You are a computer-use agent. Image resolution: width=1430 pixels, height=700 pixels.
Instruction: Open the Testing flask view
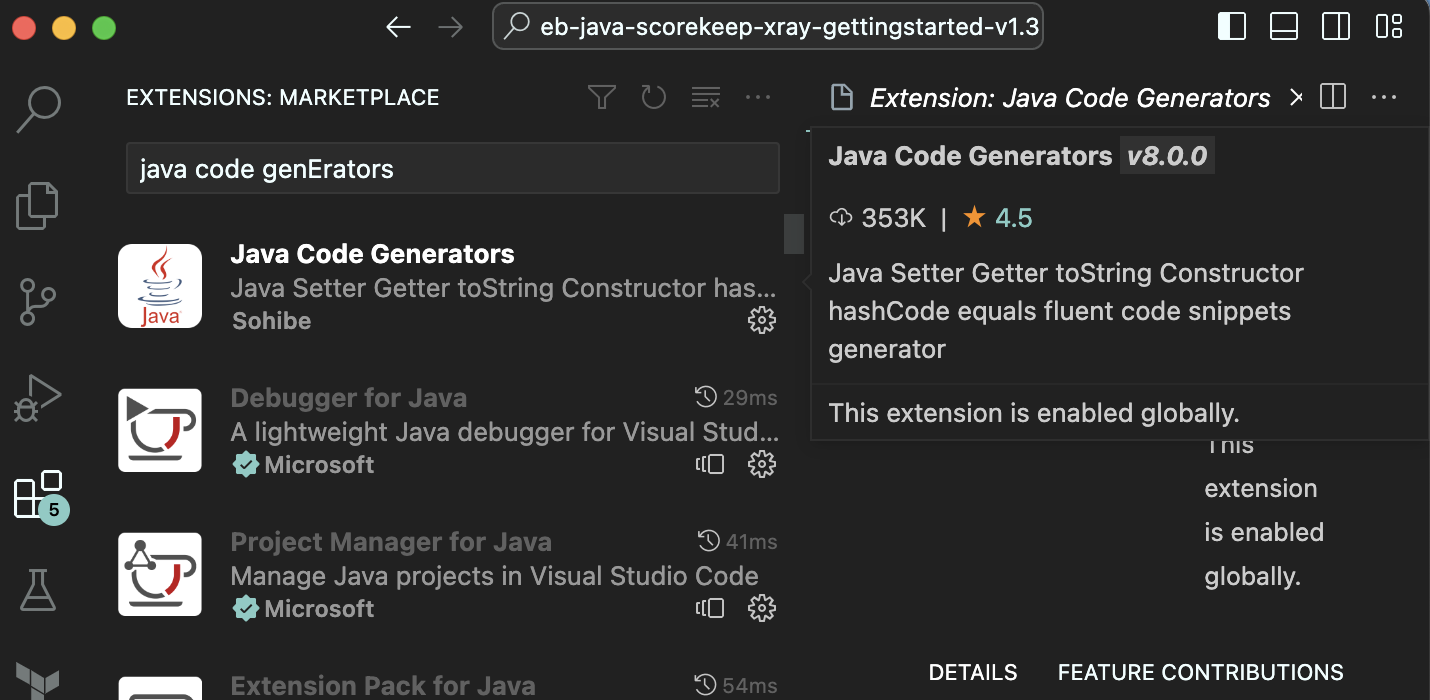pyautogui.click(x=38, y=590)
